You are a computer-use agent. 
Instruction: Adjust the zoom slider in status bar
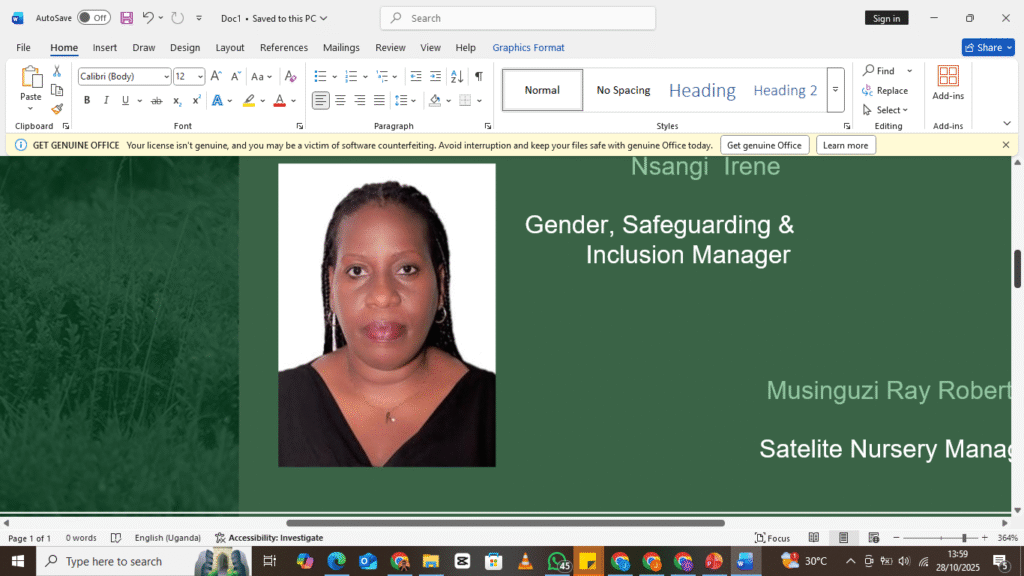tap(963, 538)
